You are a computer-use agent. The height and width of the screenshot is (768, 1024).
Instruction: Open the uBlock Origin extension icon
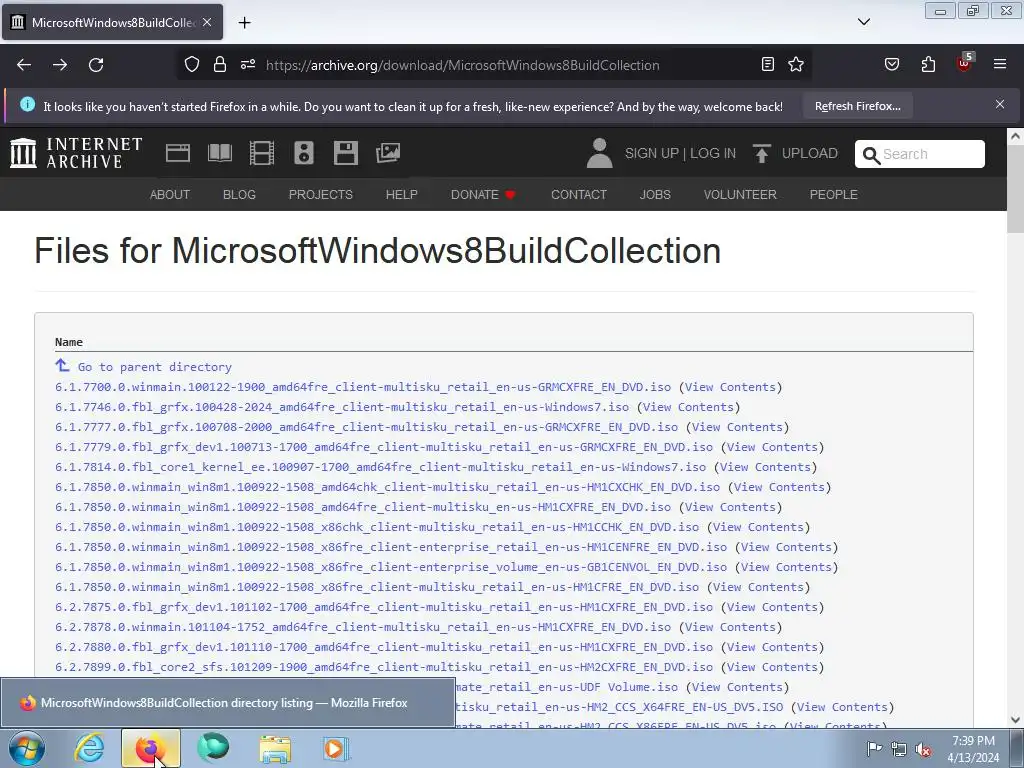click(964, 63)
